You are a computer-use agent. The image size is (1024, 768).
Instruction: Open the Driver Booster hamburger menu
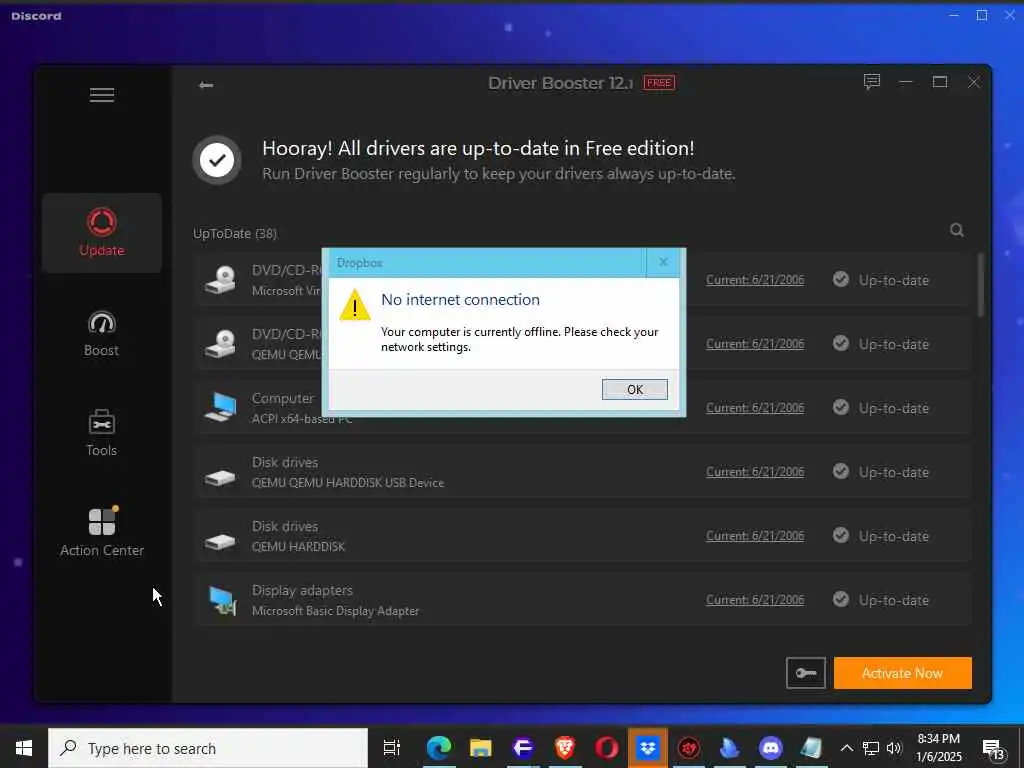(102, 95)
